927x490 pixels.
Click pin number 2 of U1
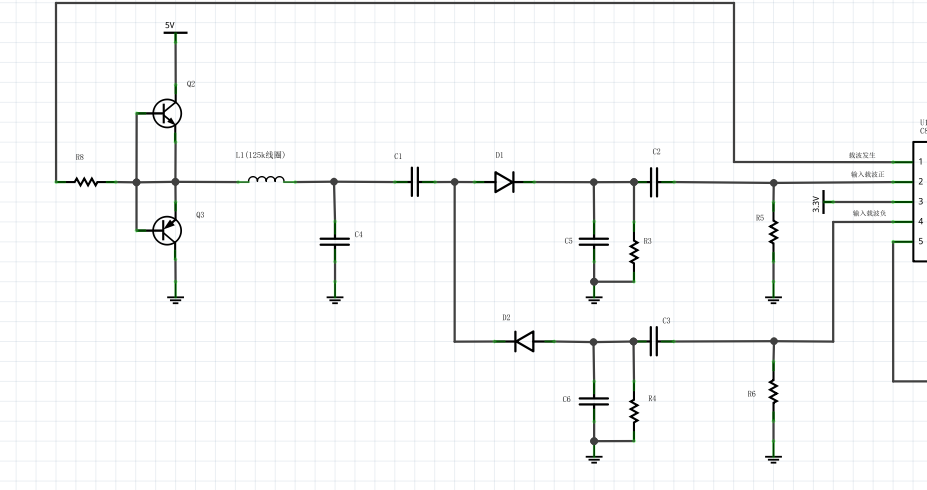click(x=920, y=181)
